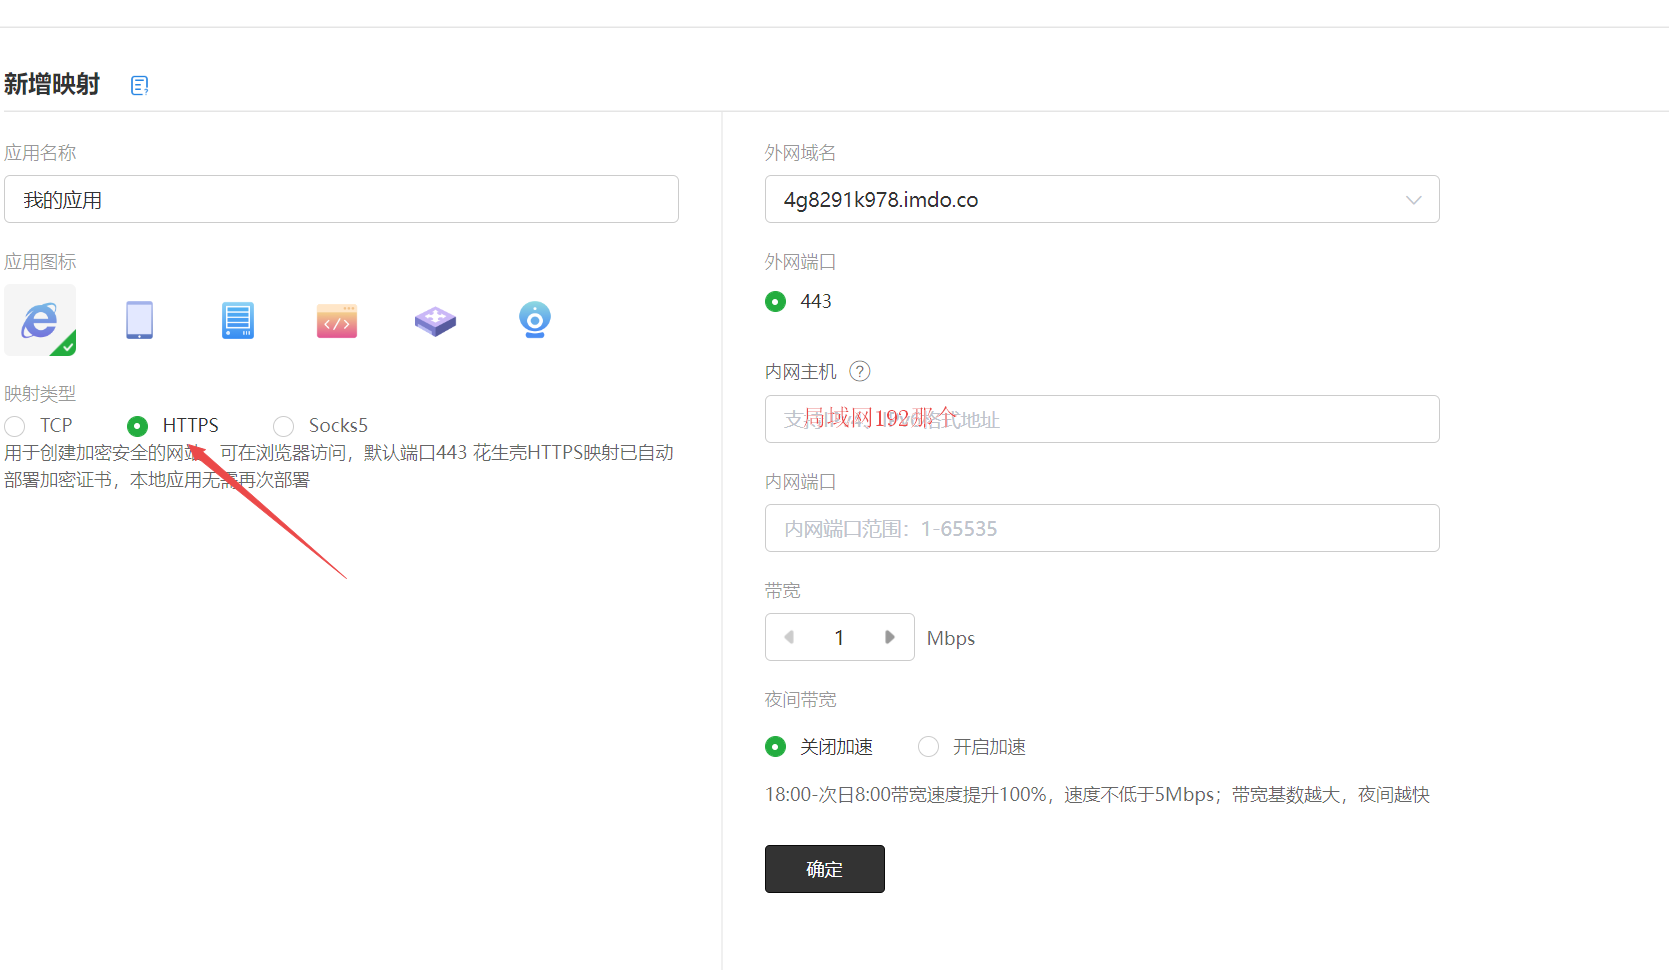This screenshot has width=1669, height=970.
Task: Focus the 应用名称 field containing 我的应用
Action: 341,199
